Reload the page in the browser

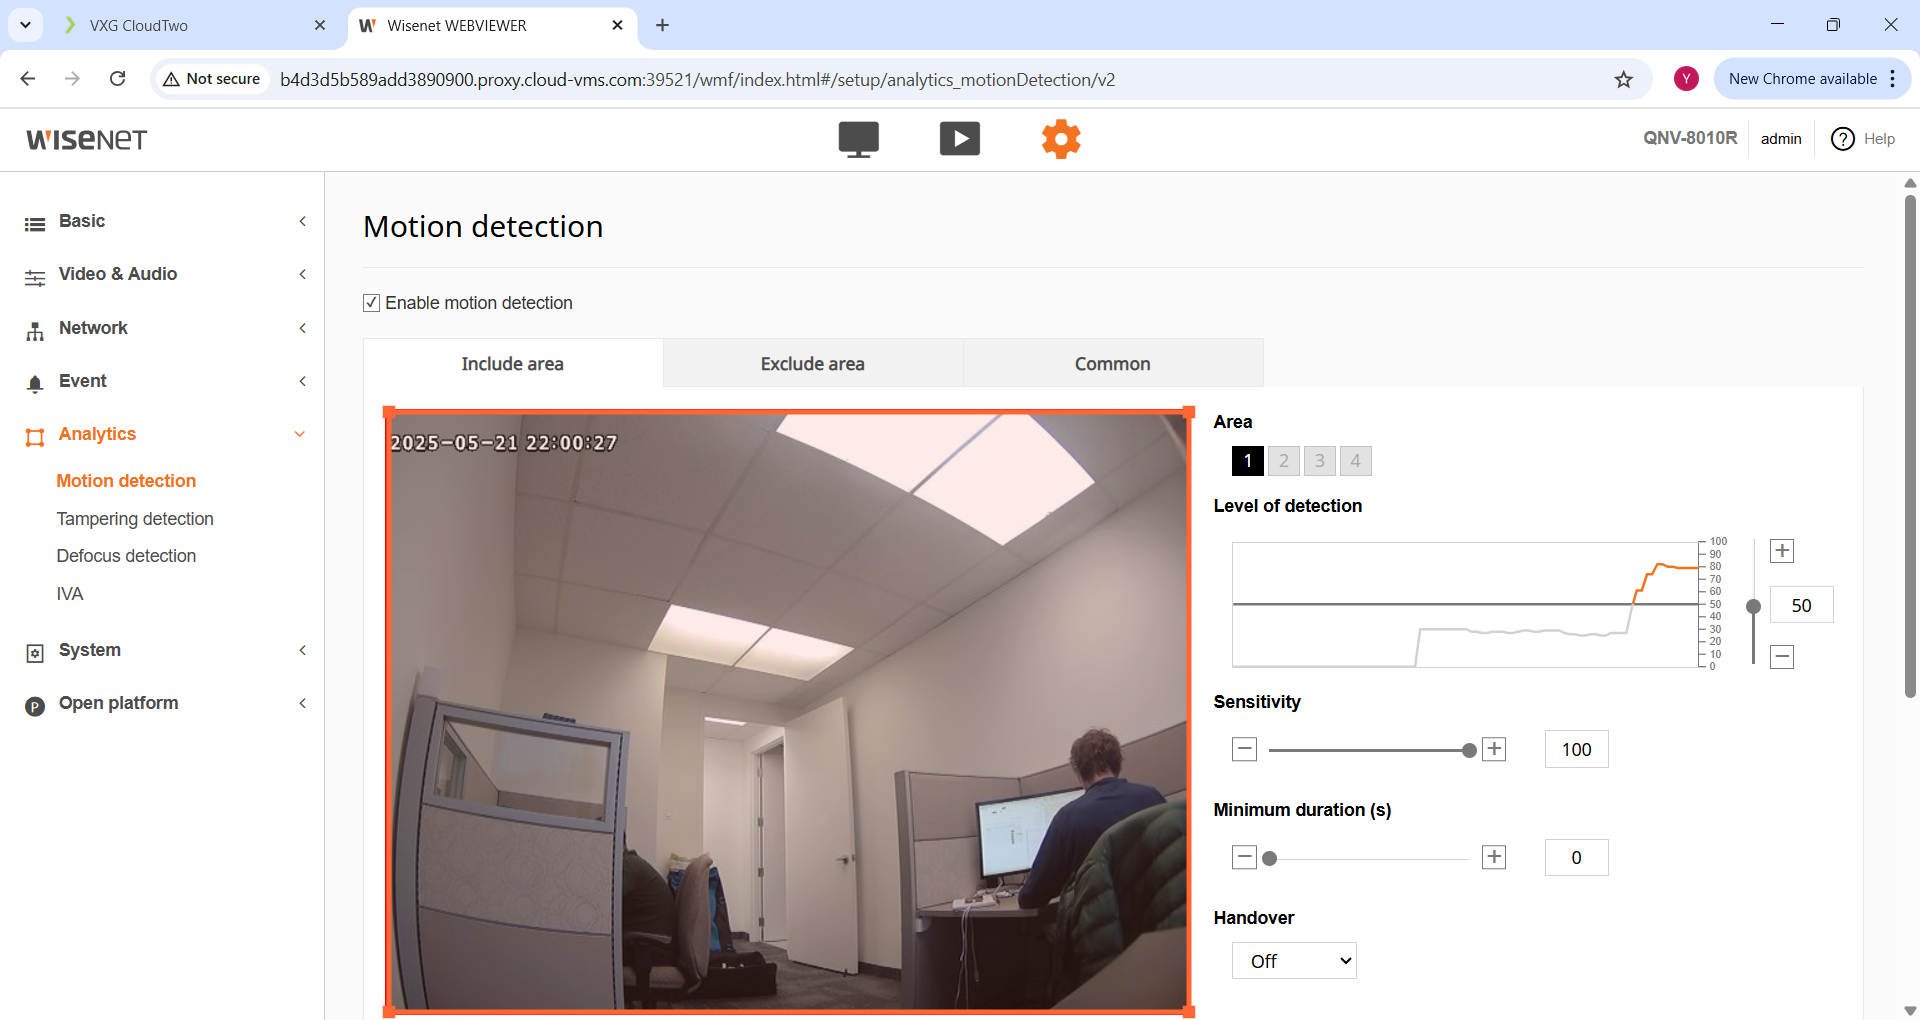point(117,79)
